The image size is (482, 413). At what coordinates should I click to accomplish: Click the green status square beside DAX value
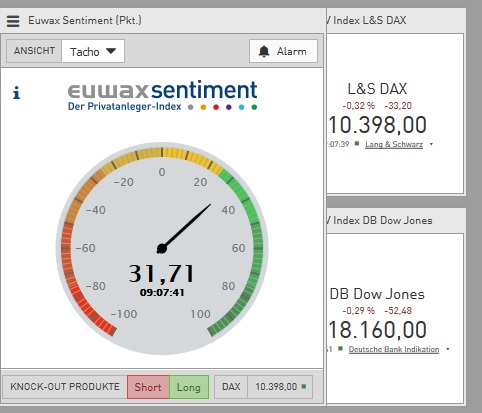coord(304,386)
